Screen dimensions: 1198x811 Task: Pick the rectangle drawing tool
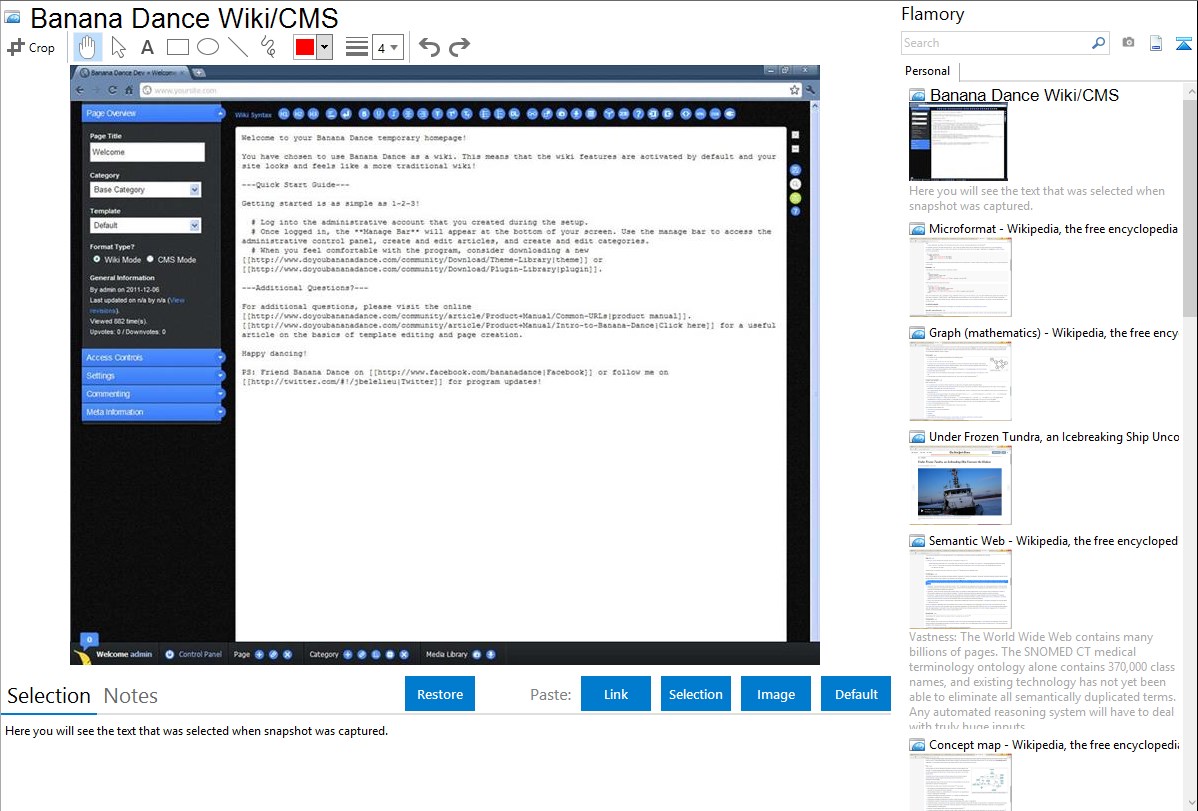tap(177, 47)
